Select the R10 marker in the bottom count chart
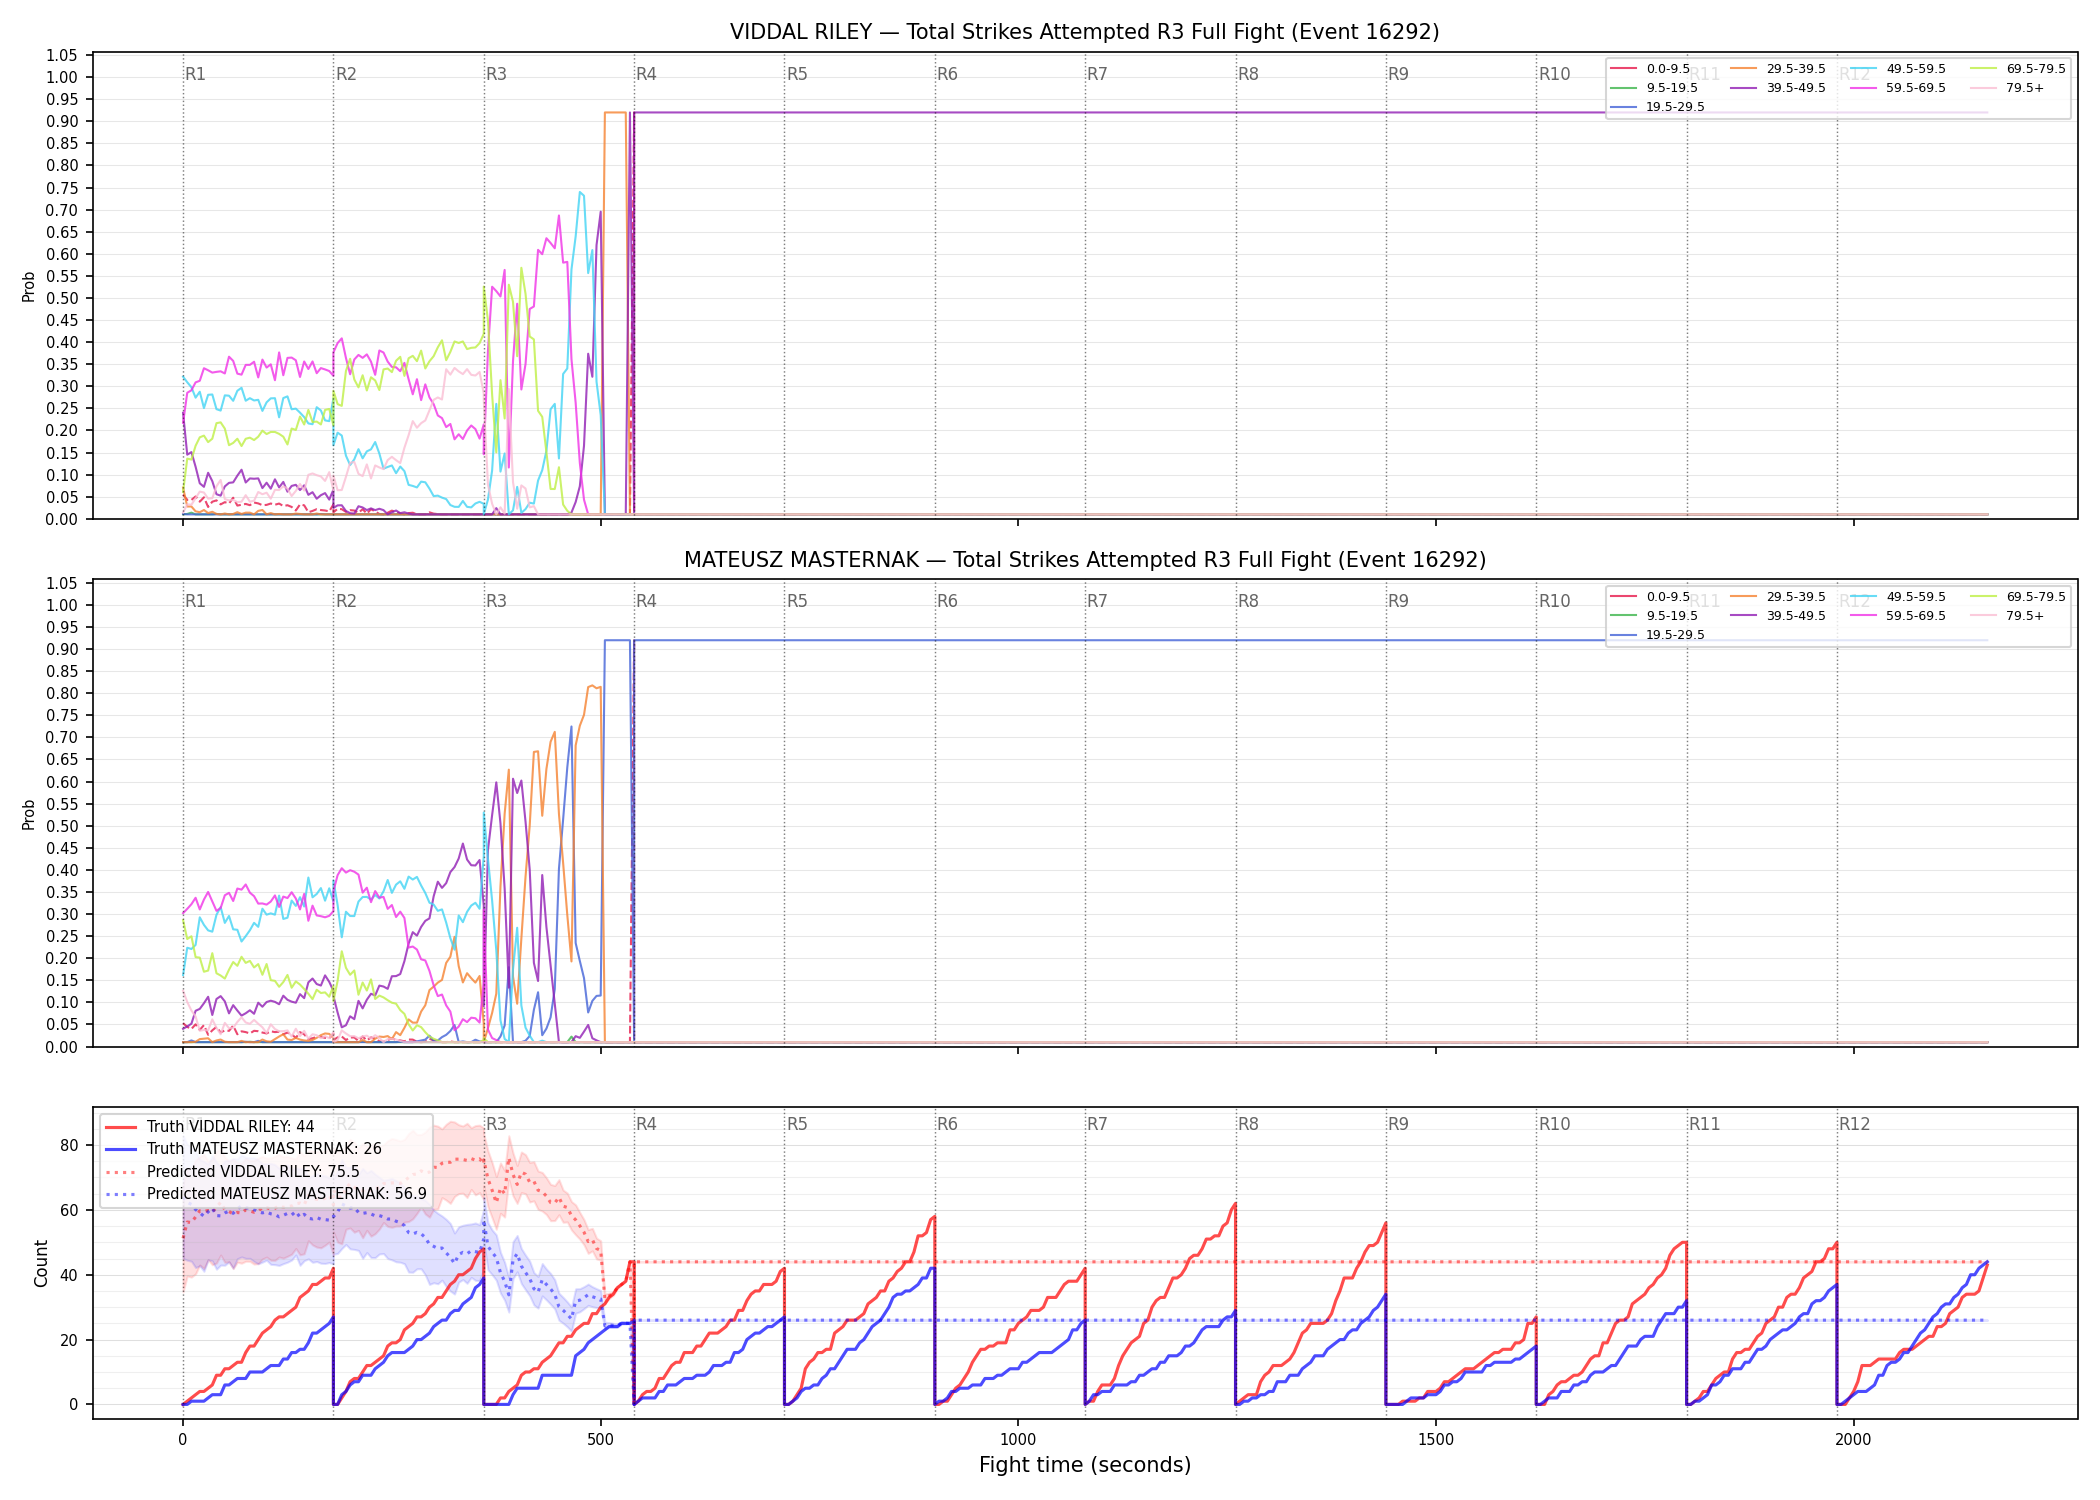The width and height of the screenshot is (2100, 1500). point(1554,1124)
